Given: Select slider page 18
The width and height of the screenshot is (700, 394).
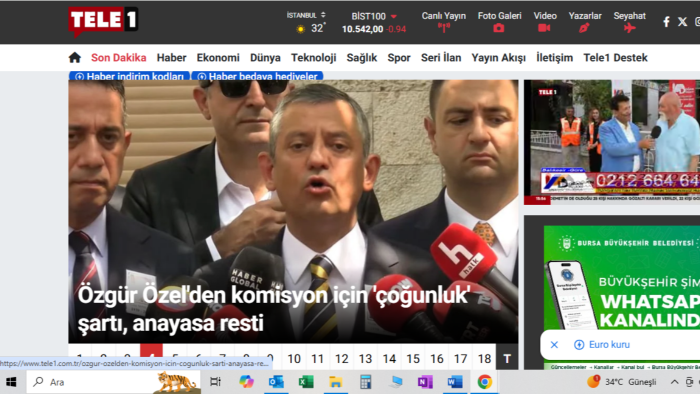Looking at the screenshot, I should tap(484, 358).
